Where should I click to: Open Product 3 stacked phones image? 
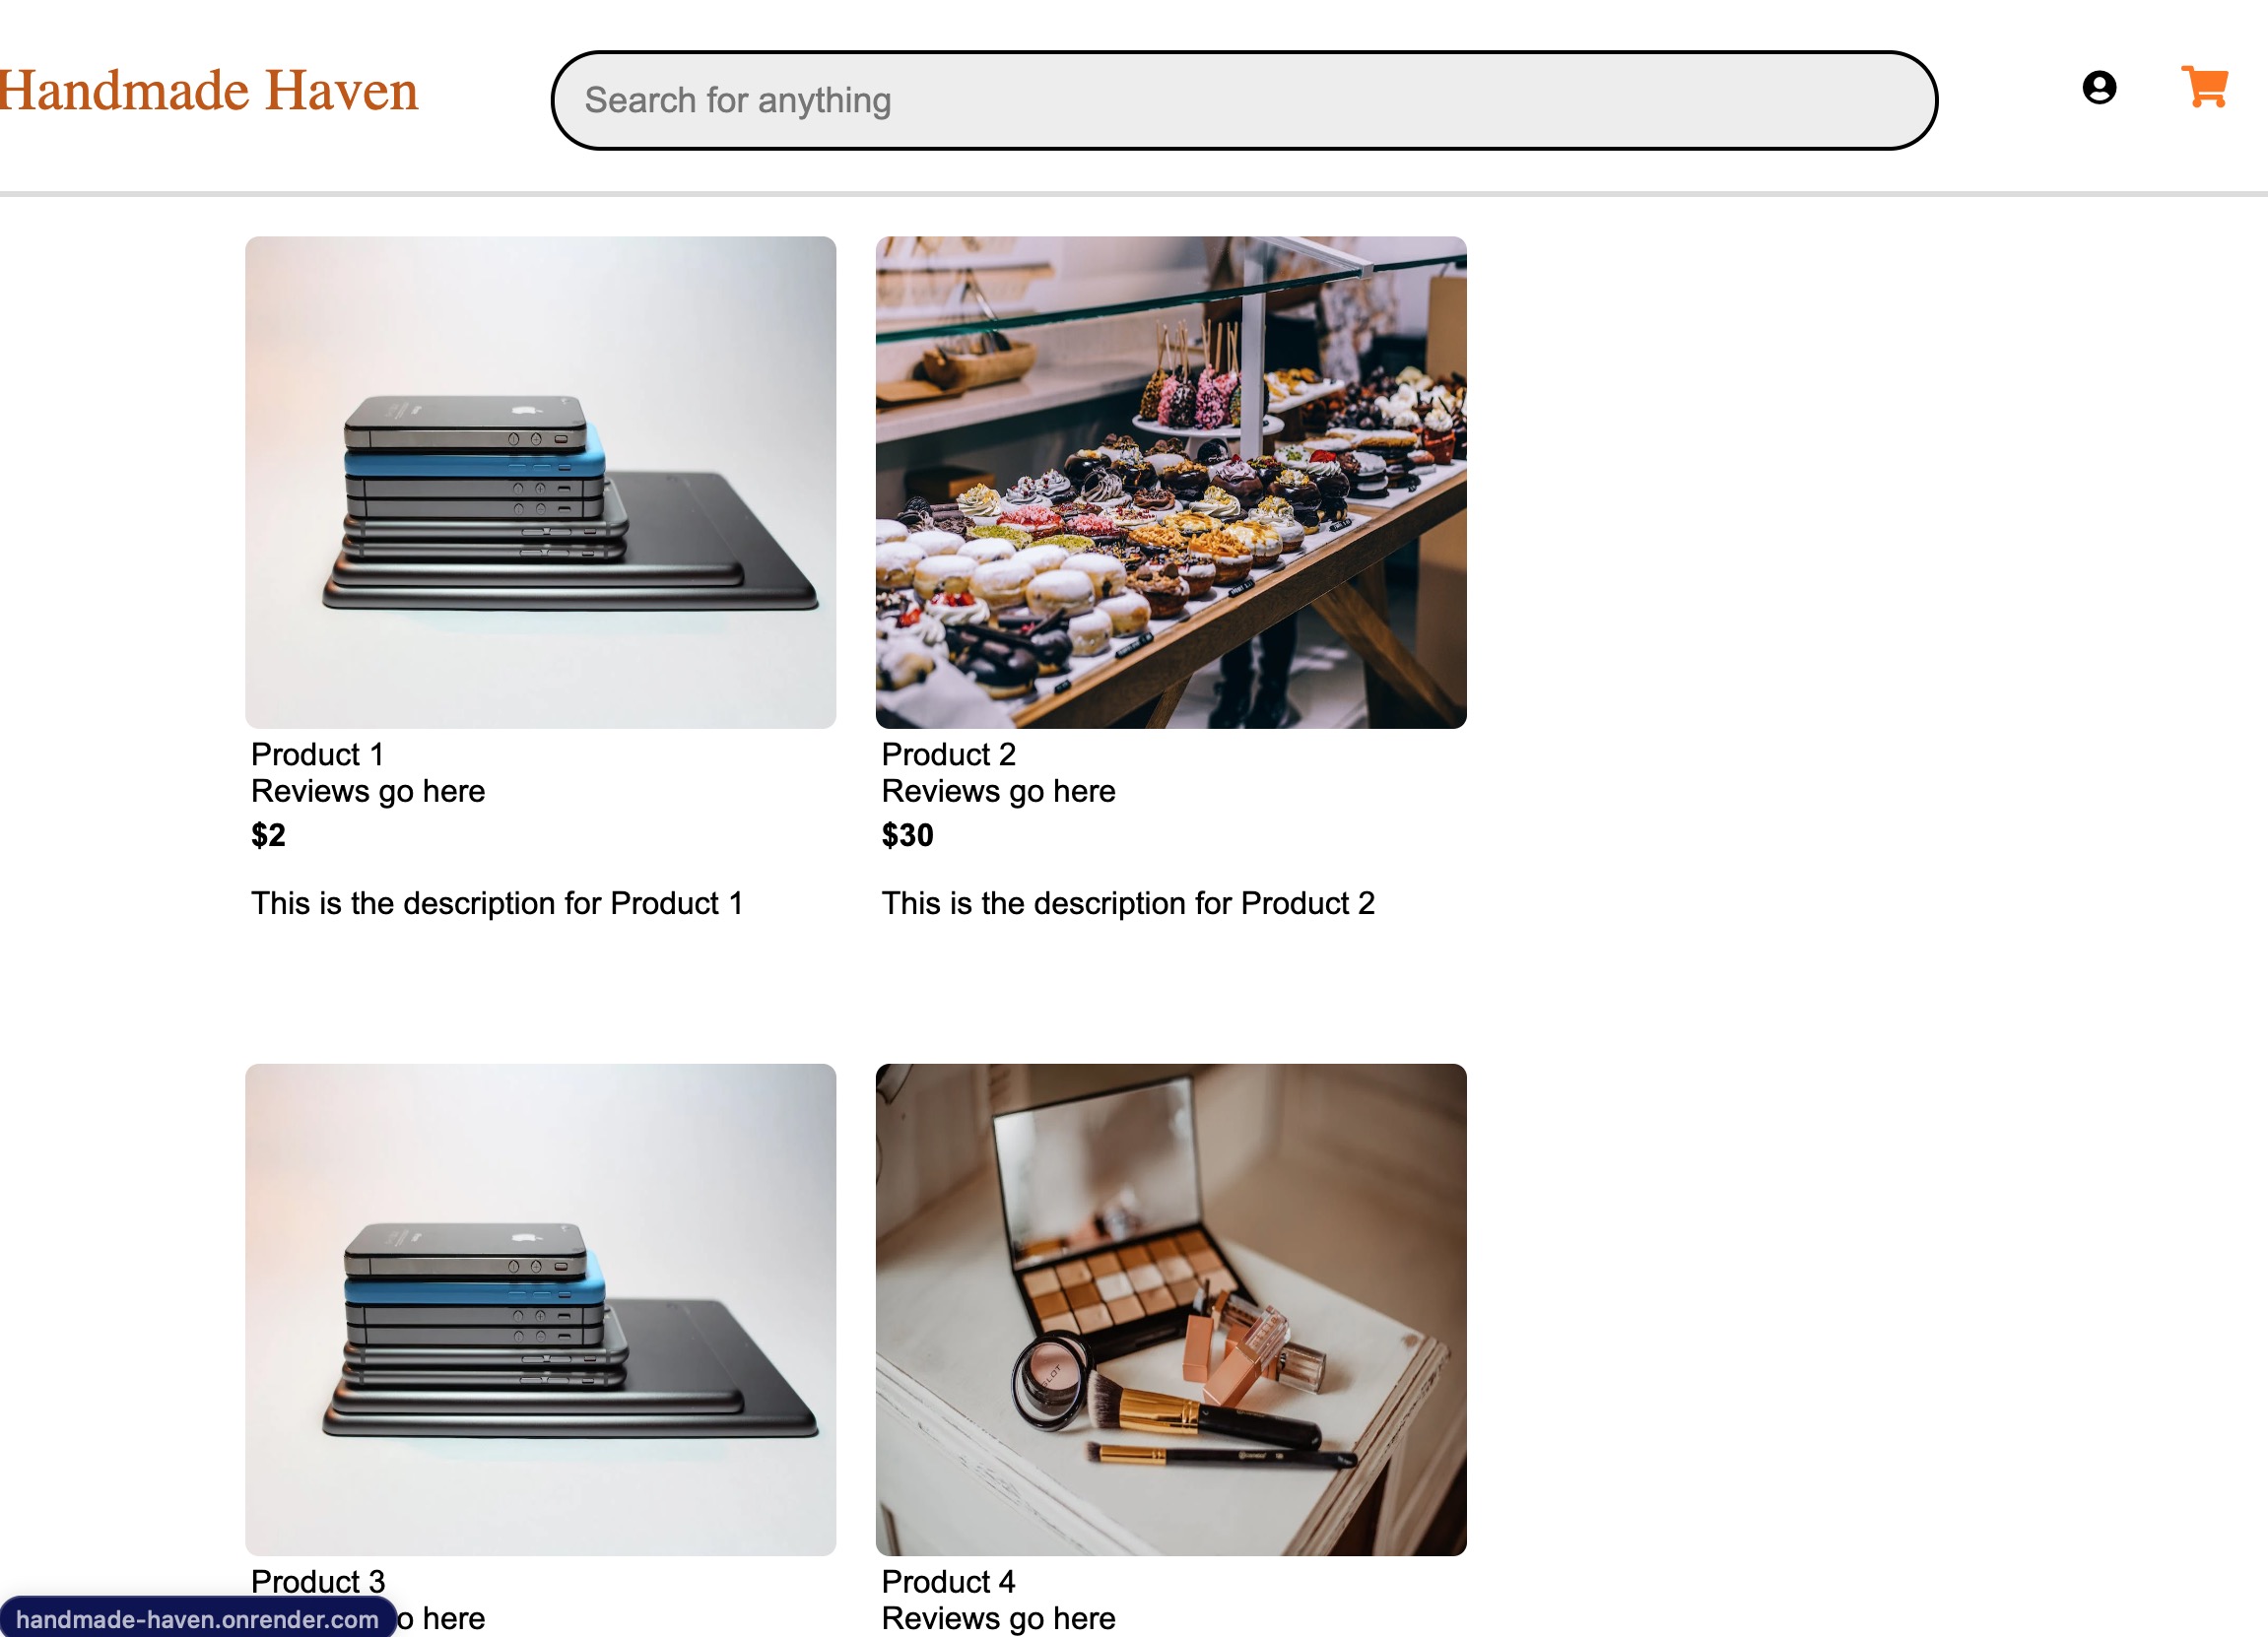540,1309
